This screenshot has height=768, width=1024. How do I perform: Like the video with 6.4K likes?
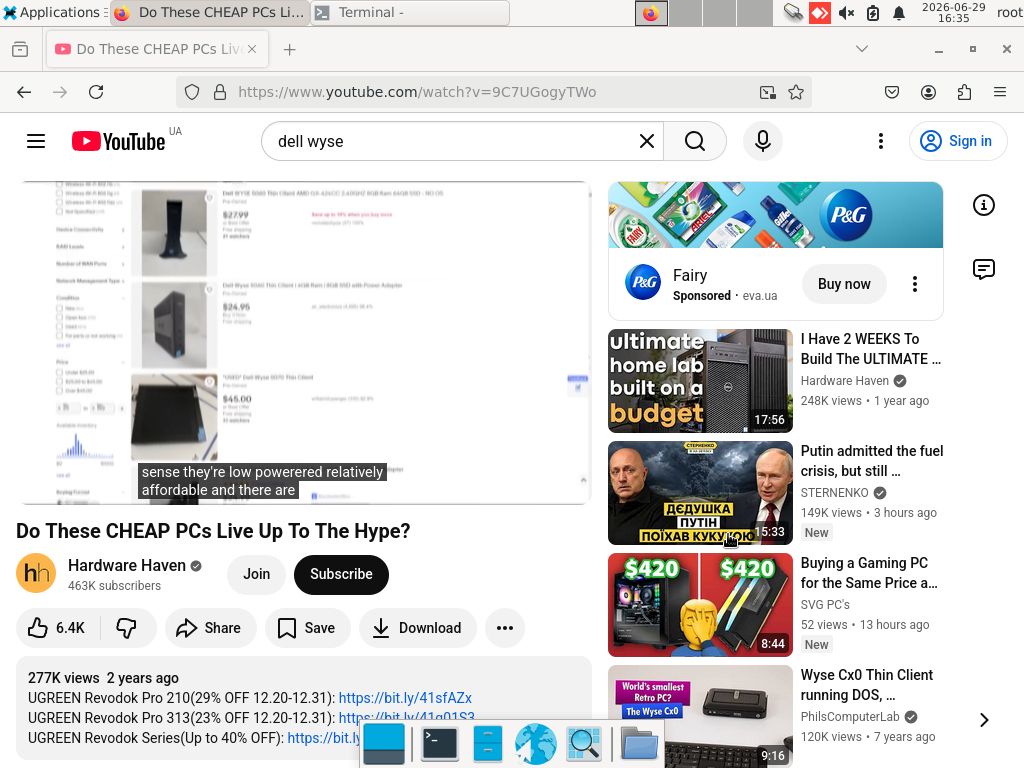point(57,628)
